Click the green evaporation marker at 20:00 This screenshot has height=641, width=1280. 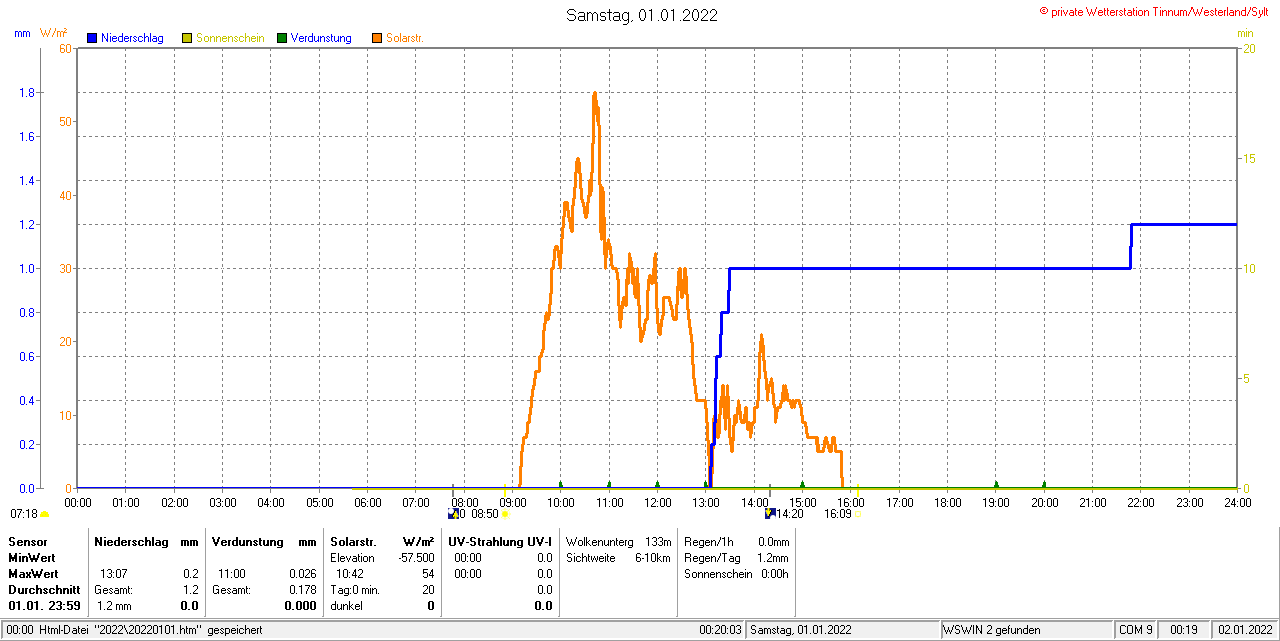pos(1044,484)
